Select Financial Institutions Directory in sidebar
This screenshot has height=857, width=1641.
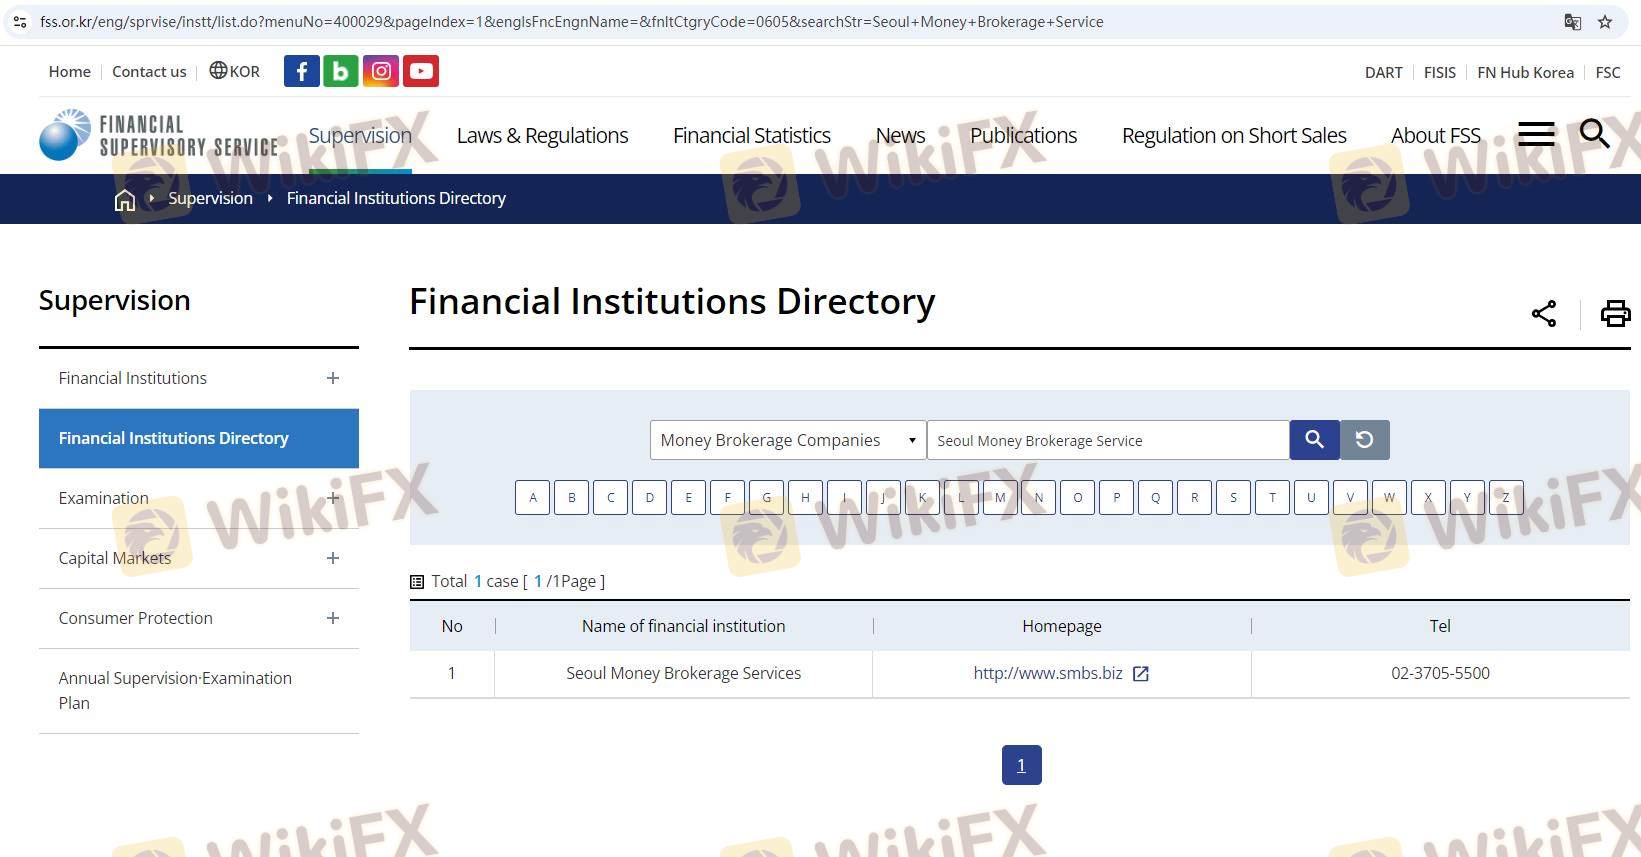(x=199, y=438)
